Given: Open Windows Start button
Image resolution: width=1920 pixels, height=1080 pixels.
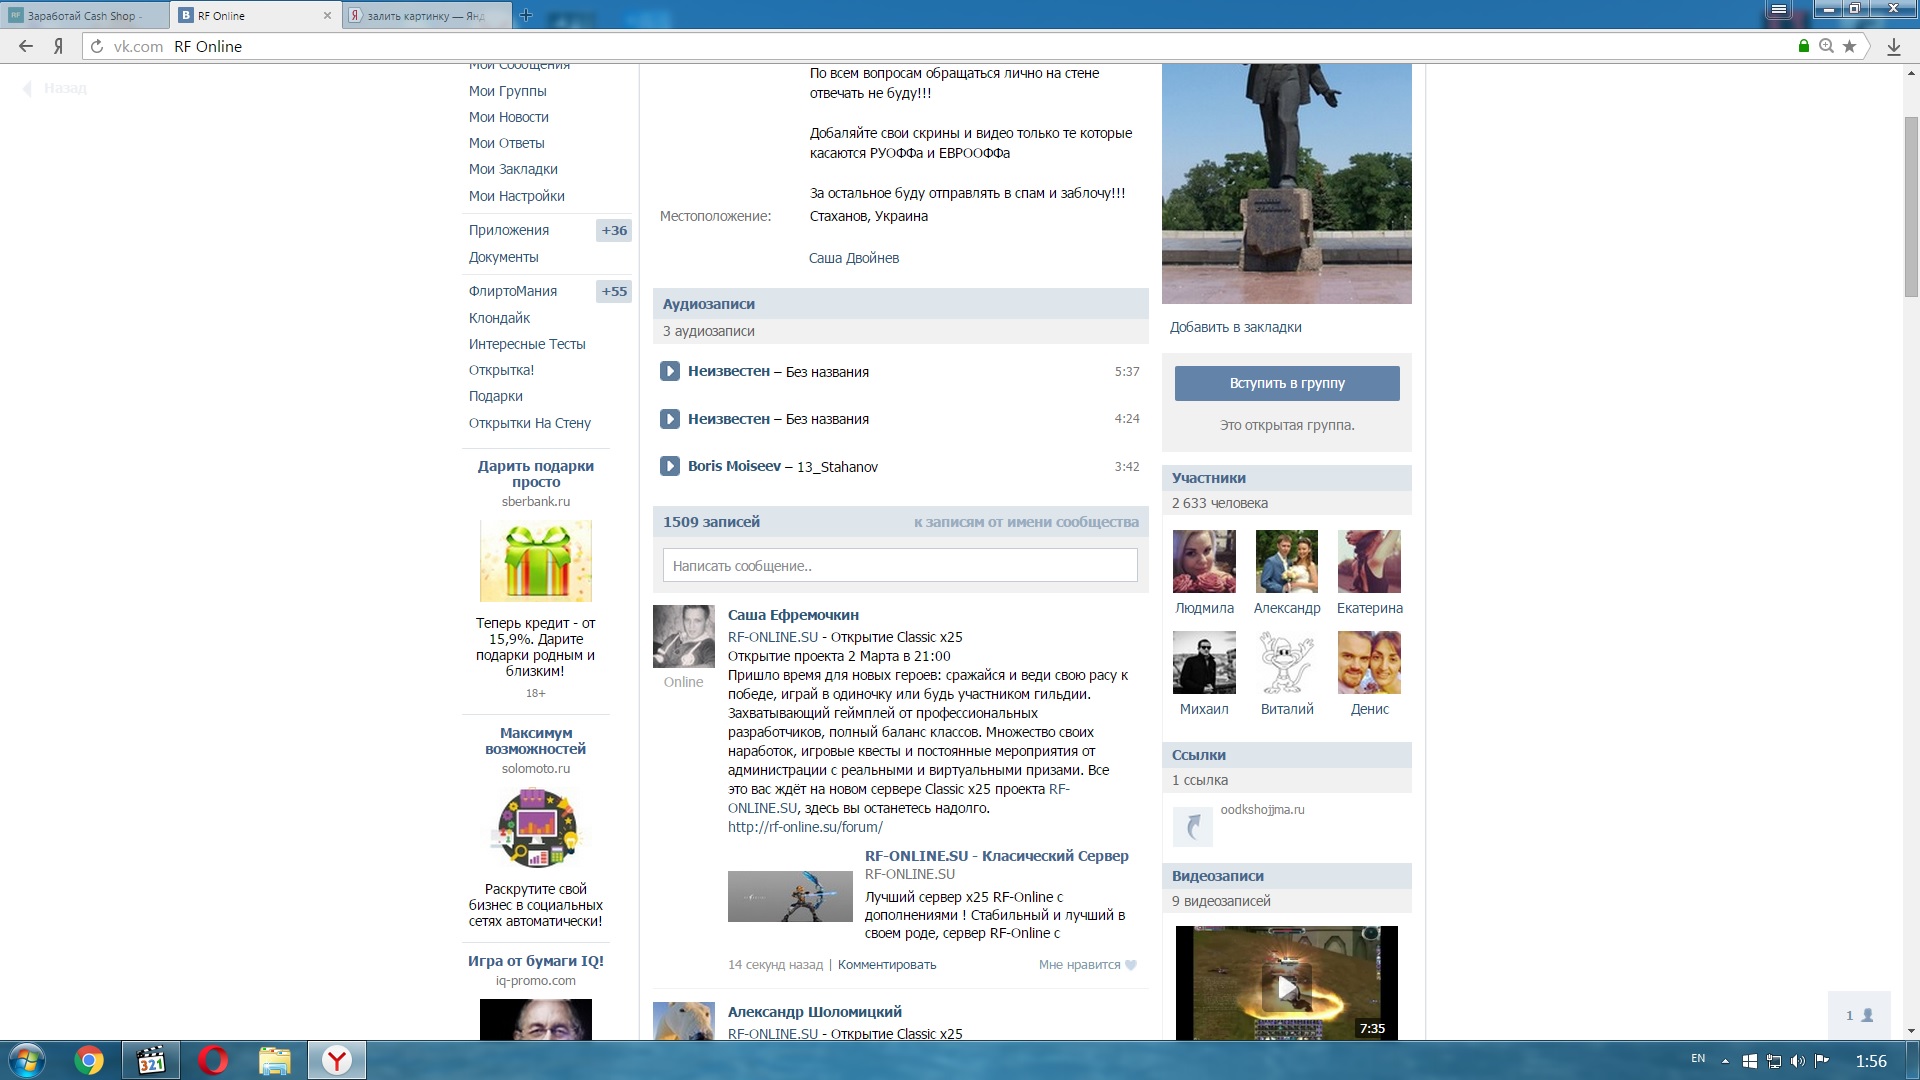Looking at the screenshot, I should (x=27, y=1060).
